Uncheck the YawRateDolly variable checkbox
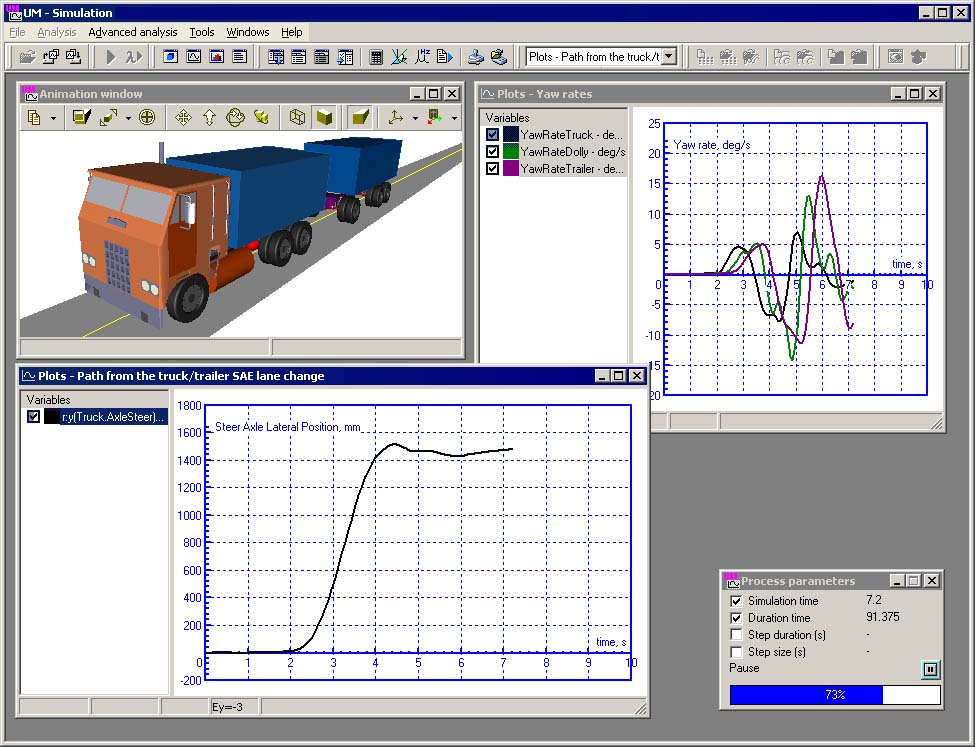 tap(492, 152)
